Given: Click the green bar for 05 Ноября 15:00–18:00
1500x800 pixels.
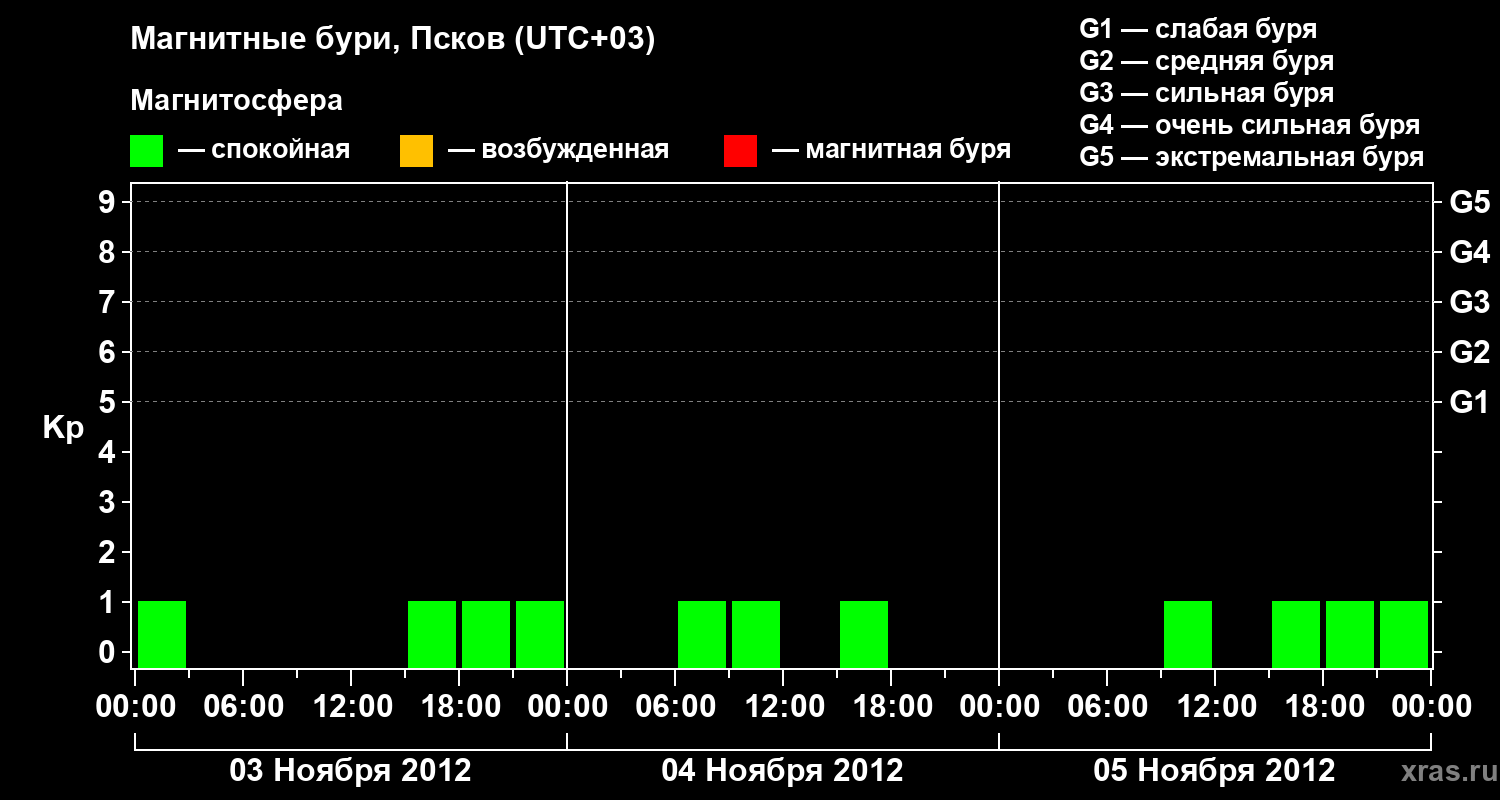Looking at the screenshot, I should [1296, 634].
